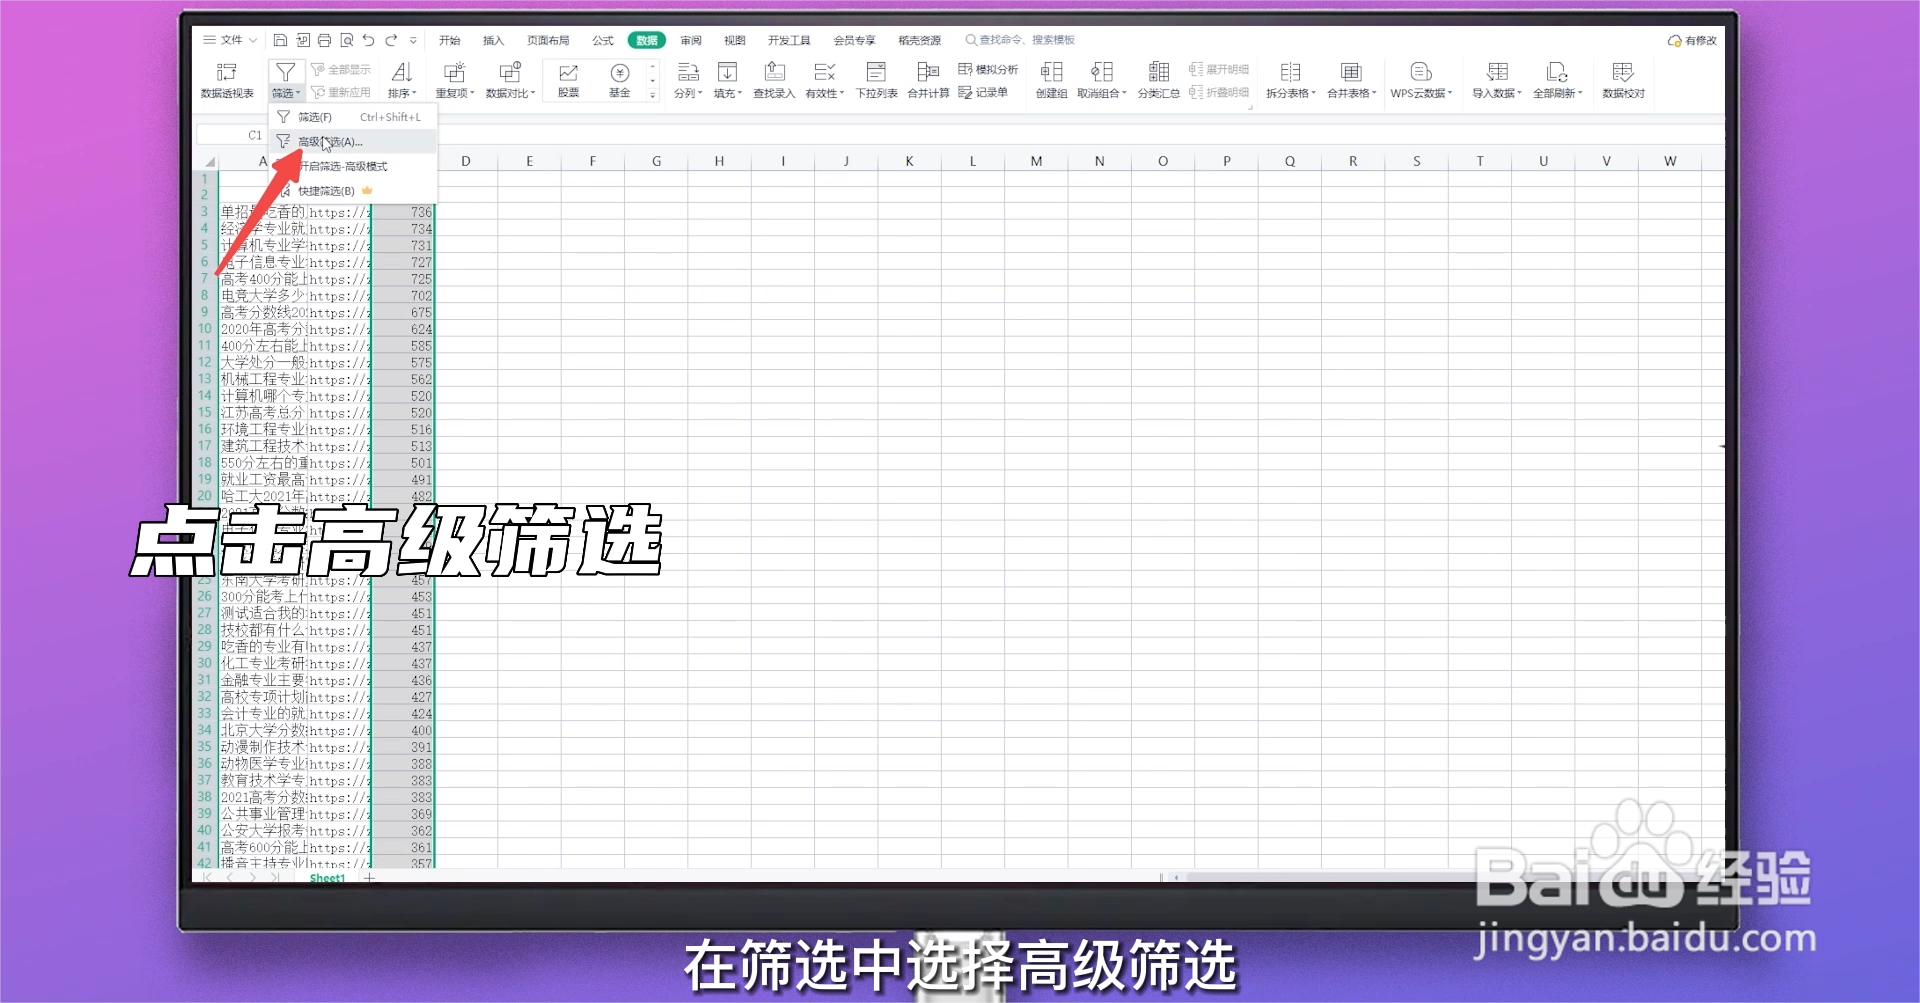This screenshot has height=1003, width=1920.
Task: Click the 合并表格 merge tables icon
Action: (1351, 72)
